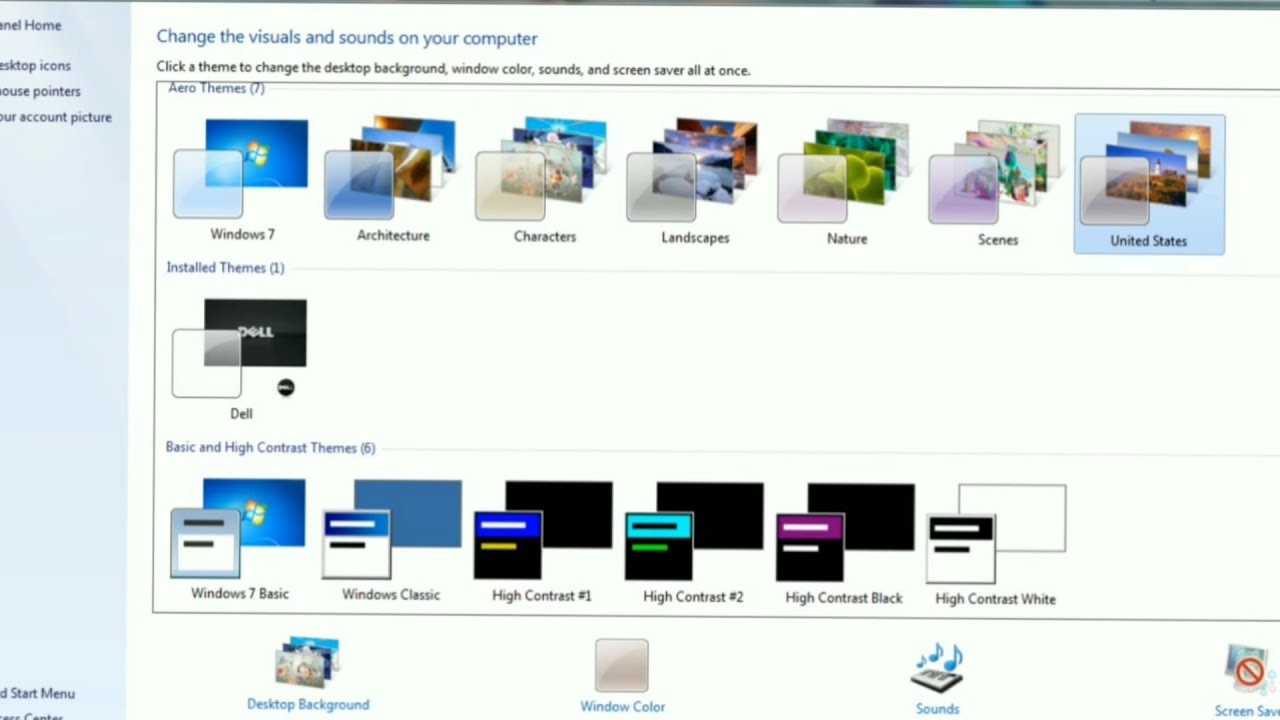
Task: Apply the installed Dell theme
Action: tap(241, 359)
